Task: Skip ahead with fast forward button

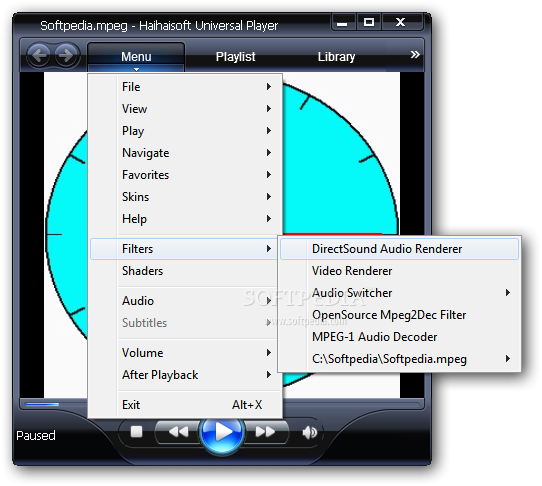Action: 265,431
